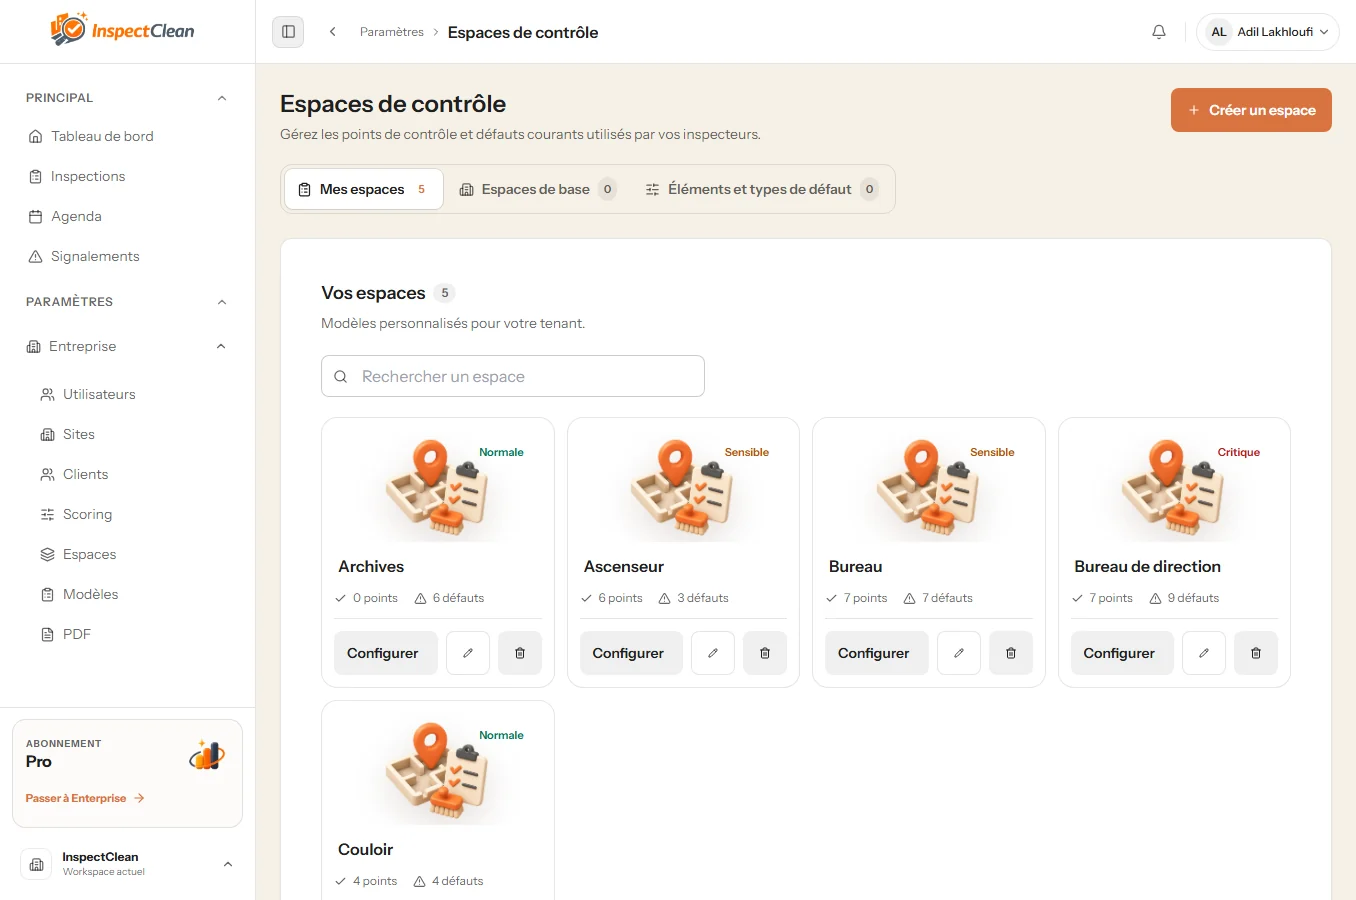Edit the Bureau de direction space
The image size is (1356, 900).
point(1204,653)
